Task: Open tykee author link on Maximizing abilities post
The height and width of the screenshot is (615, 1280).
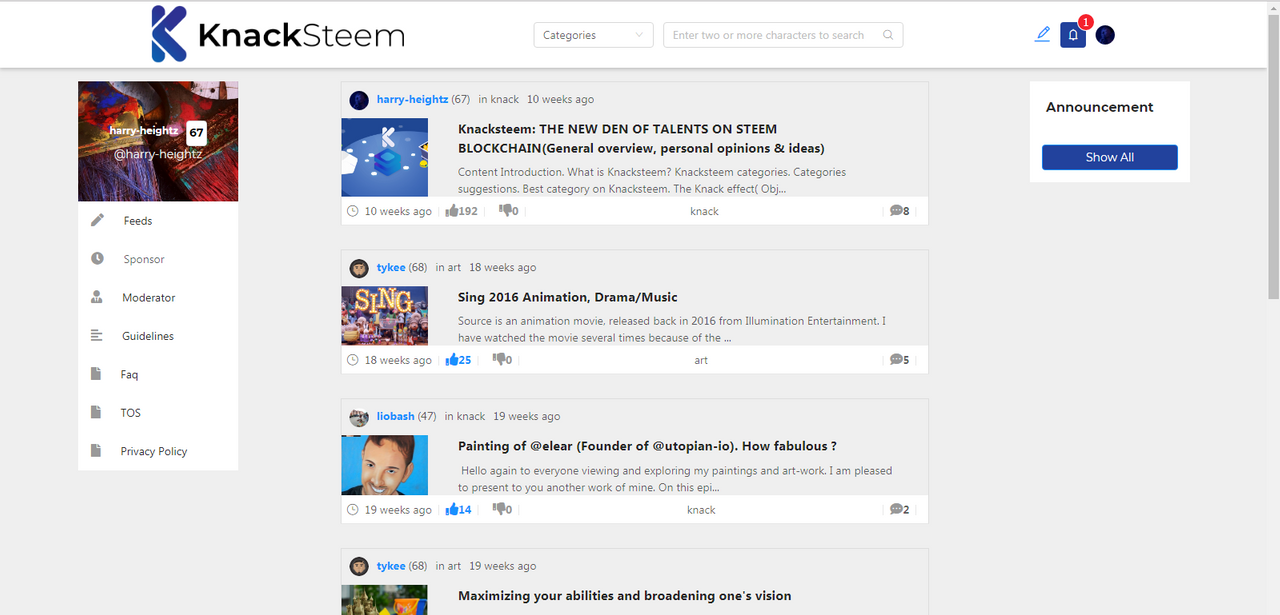Action: [391, 566]
